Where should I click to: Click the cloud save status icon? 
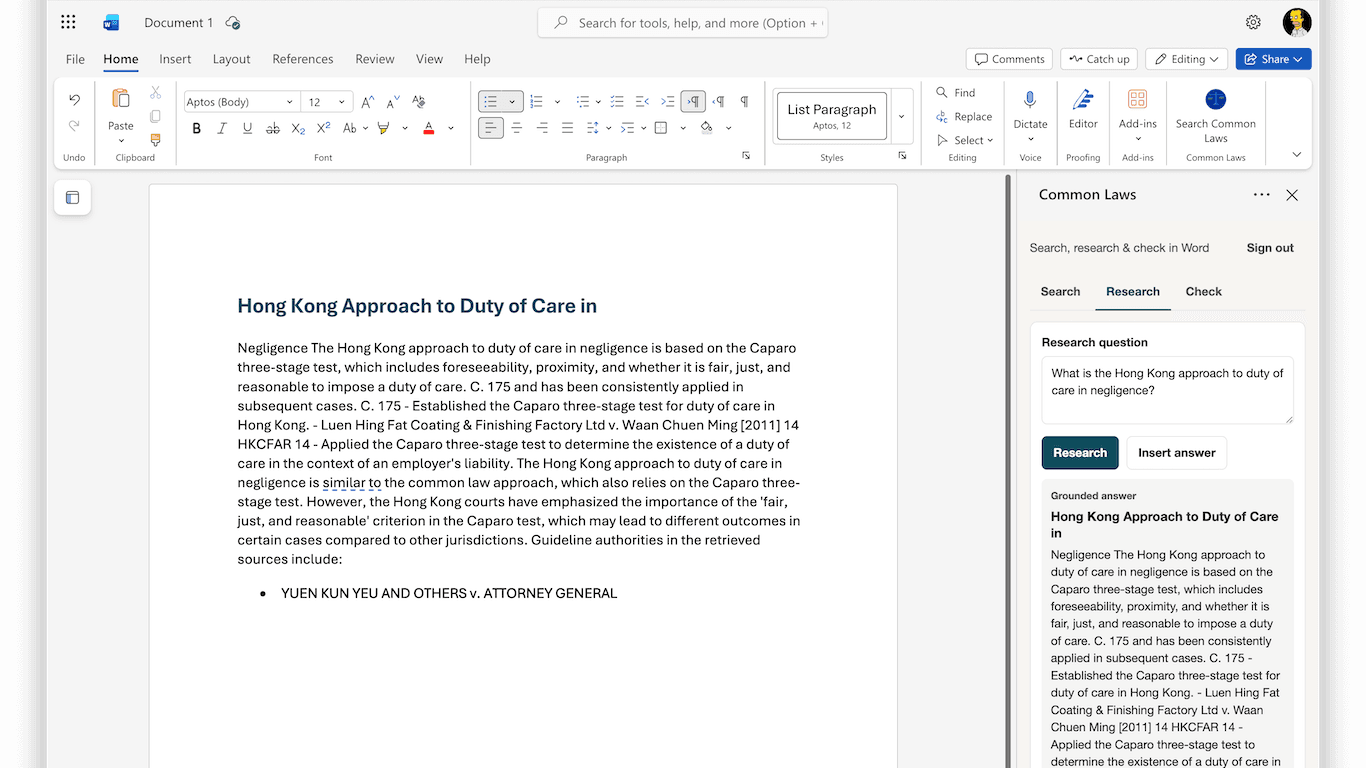pyautogui.click(x=233, y=23)
